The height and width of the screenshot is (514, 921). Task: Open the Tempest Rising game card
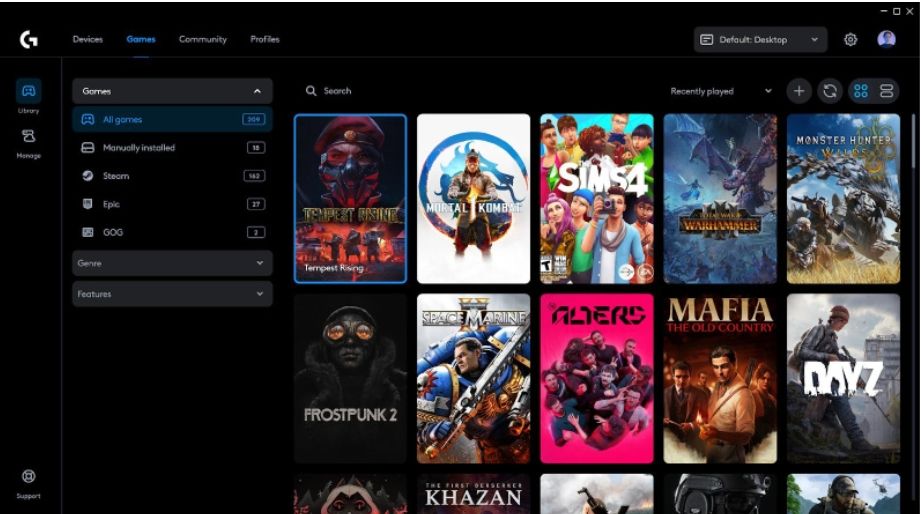pyautogui.click(x=350, y=199)
